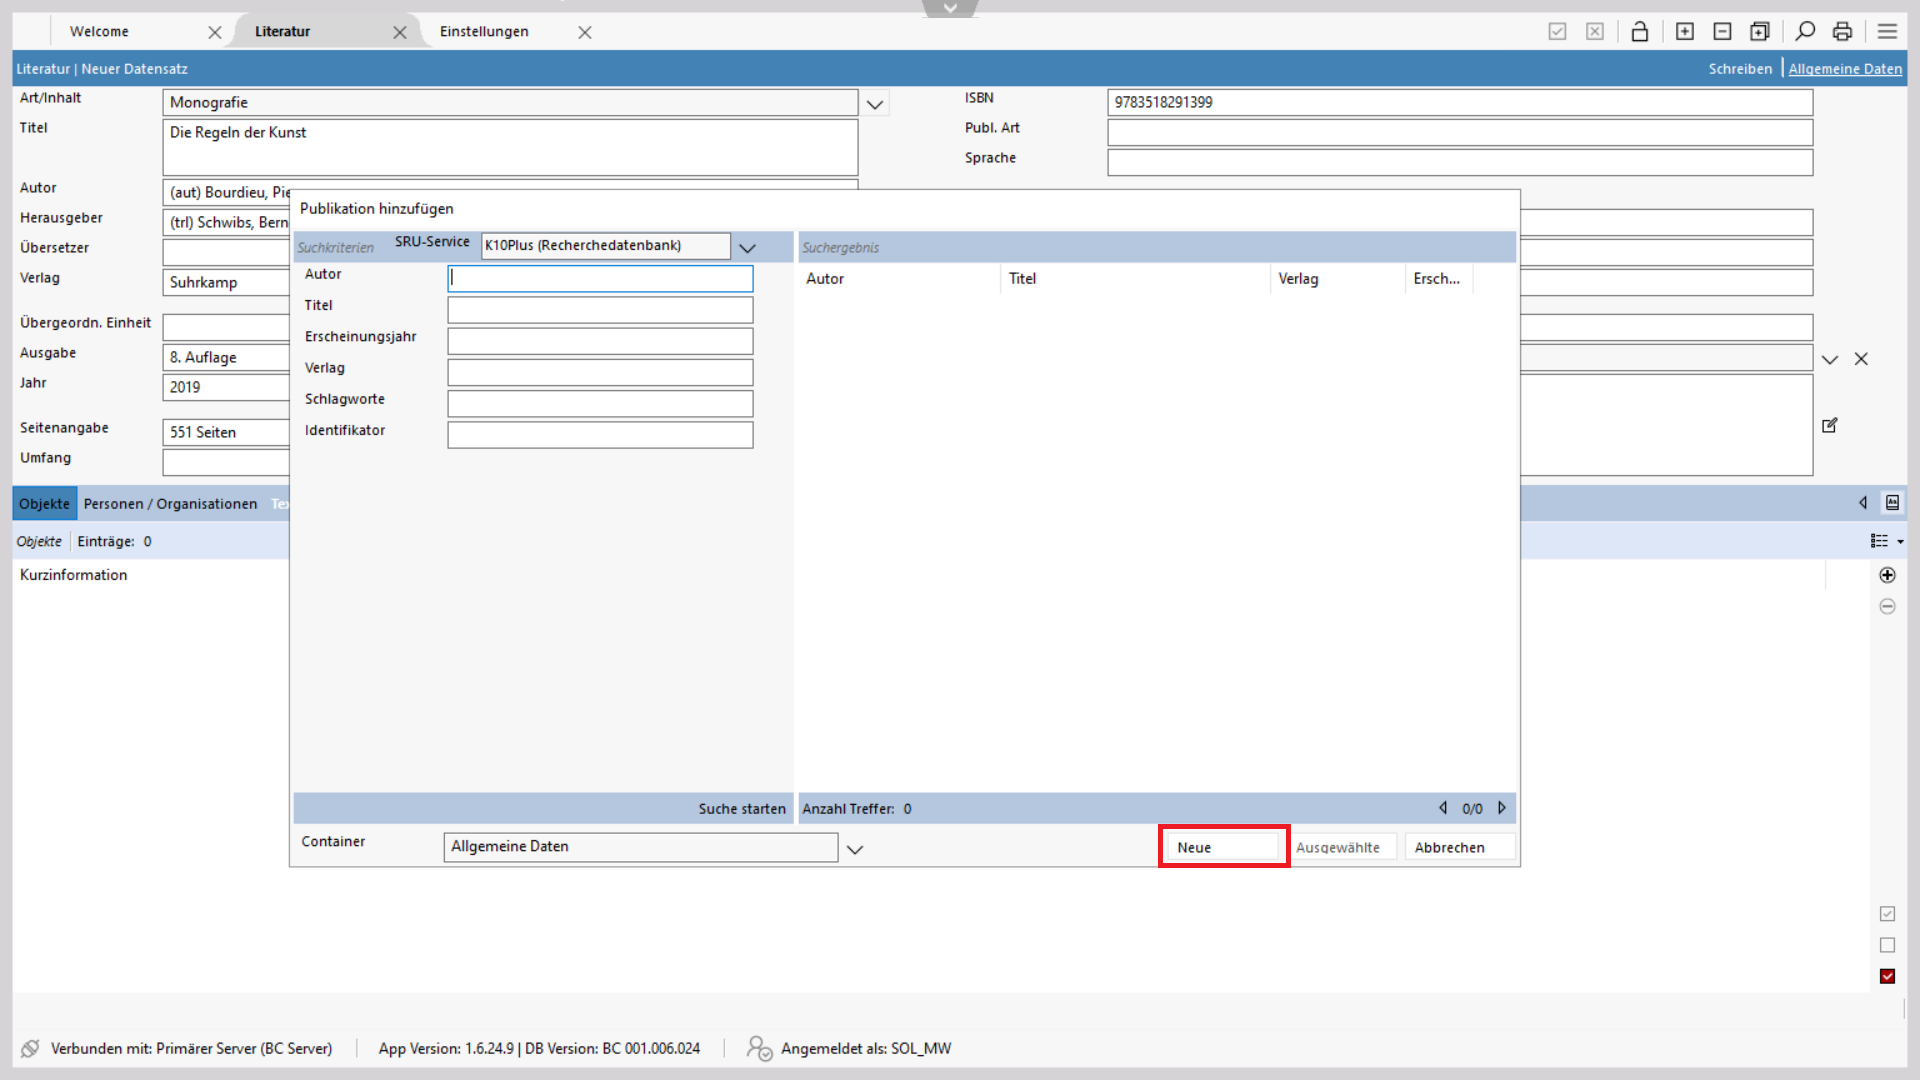Image resolution: width=1920 pixels, height=1080 pixels.
Task: Click the add new record plus icon
Action: (x=1685, y=32)
